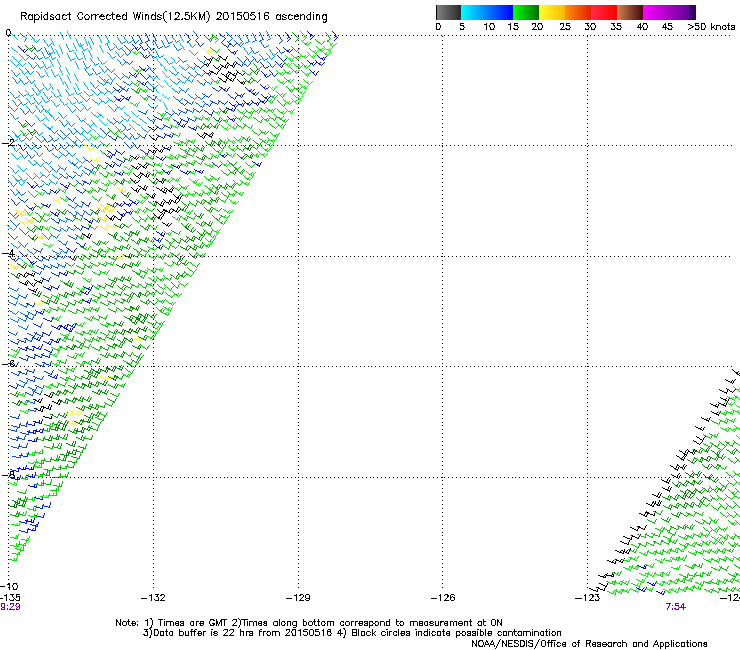740x650 pixels.
Task: Click the latitude label -2
Action: coord(9,143)
